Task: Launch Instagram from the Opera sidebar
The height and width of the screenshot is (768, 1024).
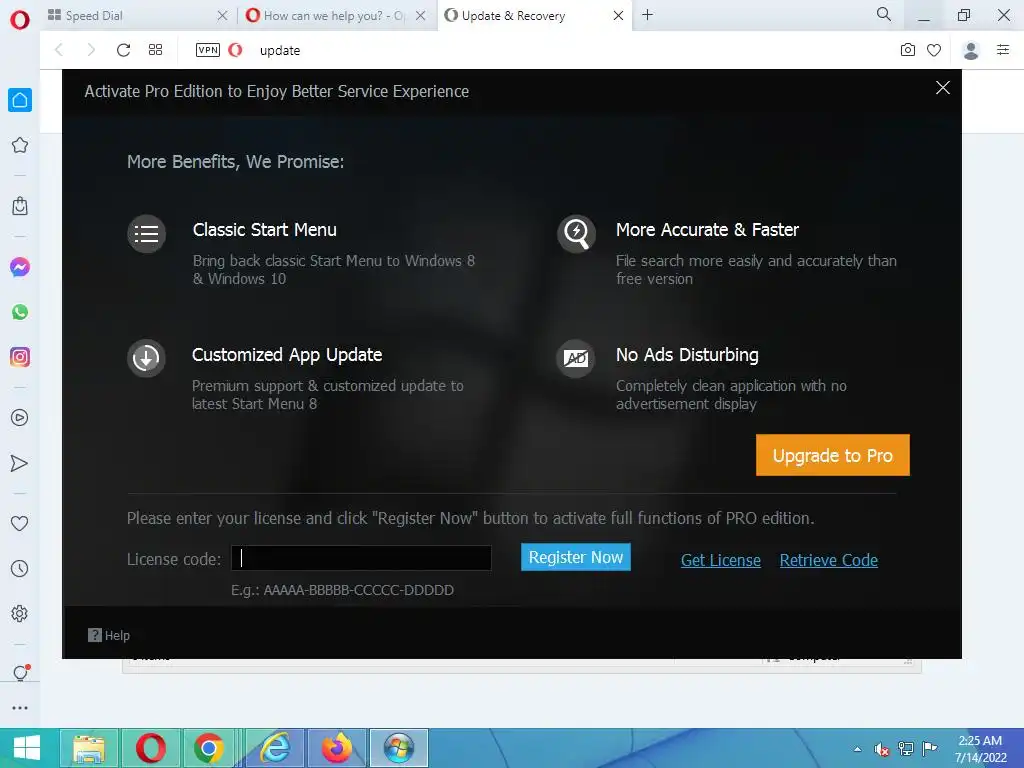Action: click(20, 357)
